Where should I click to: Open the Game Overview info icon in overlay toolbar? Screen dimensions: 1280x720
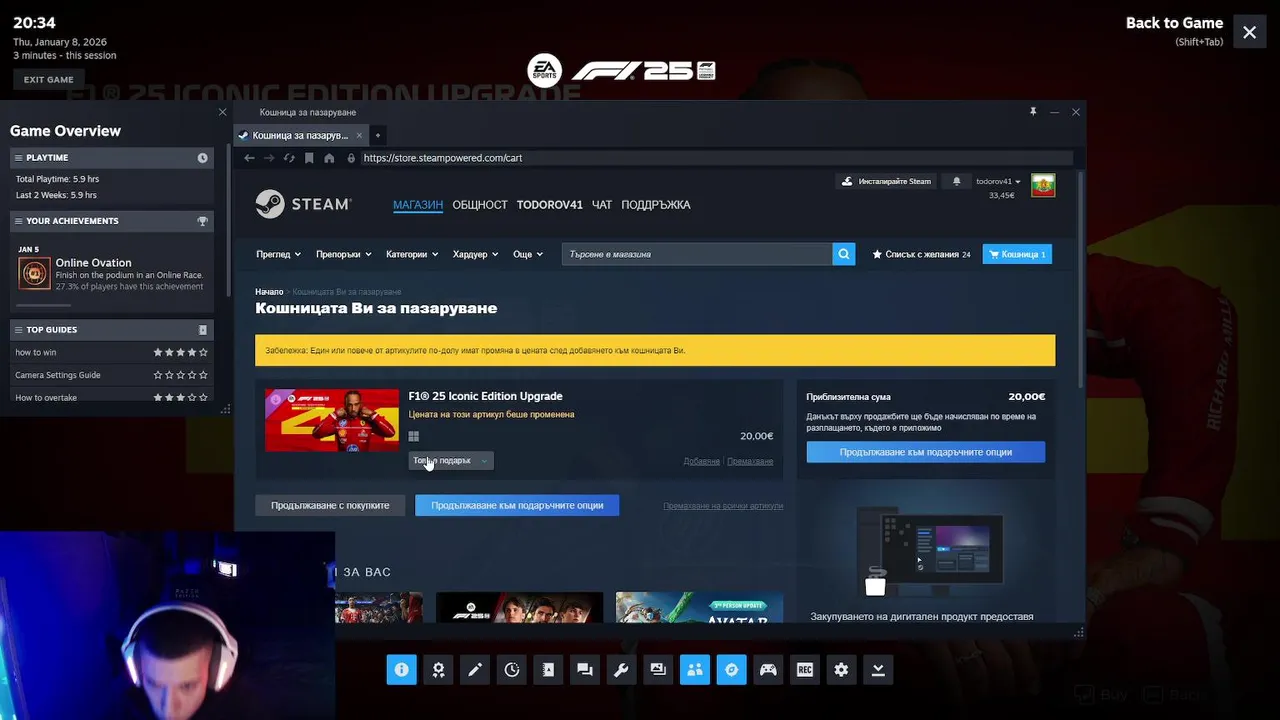401,670
